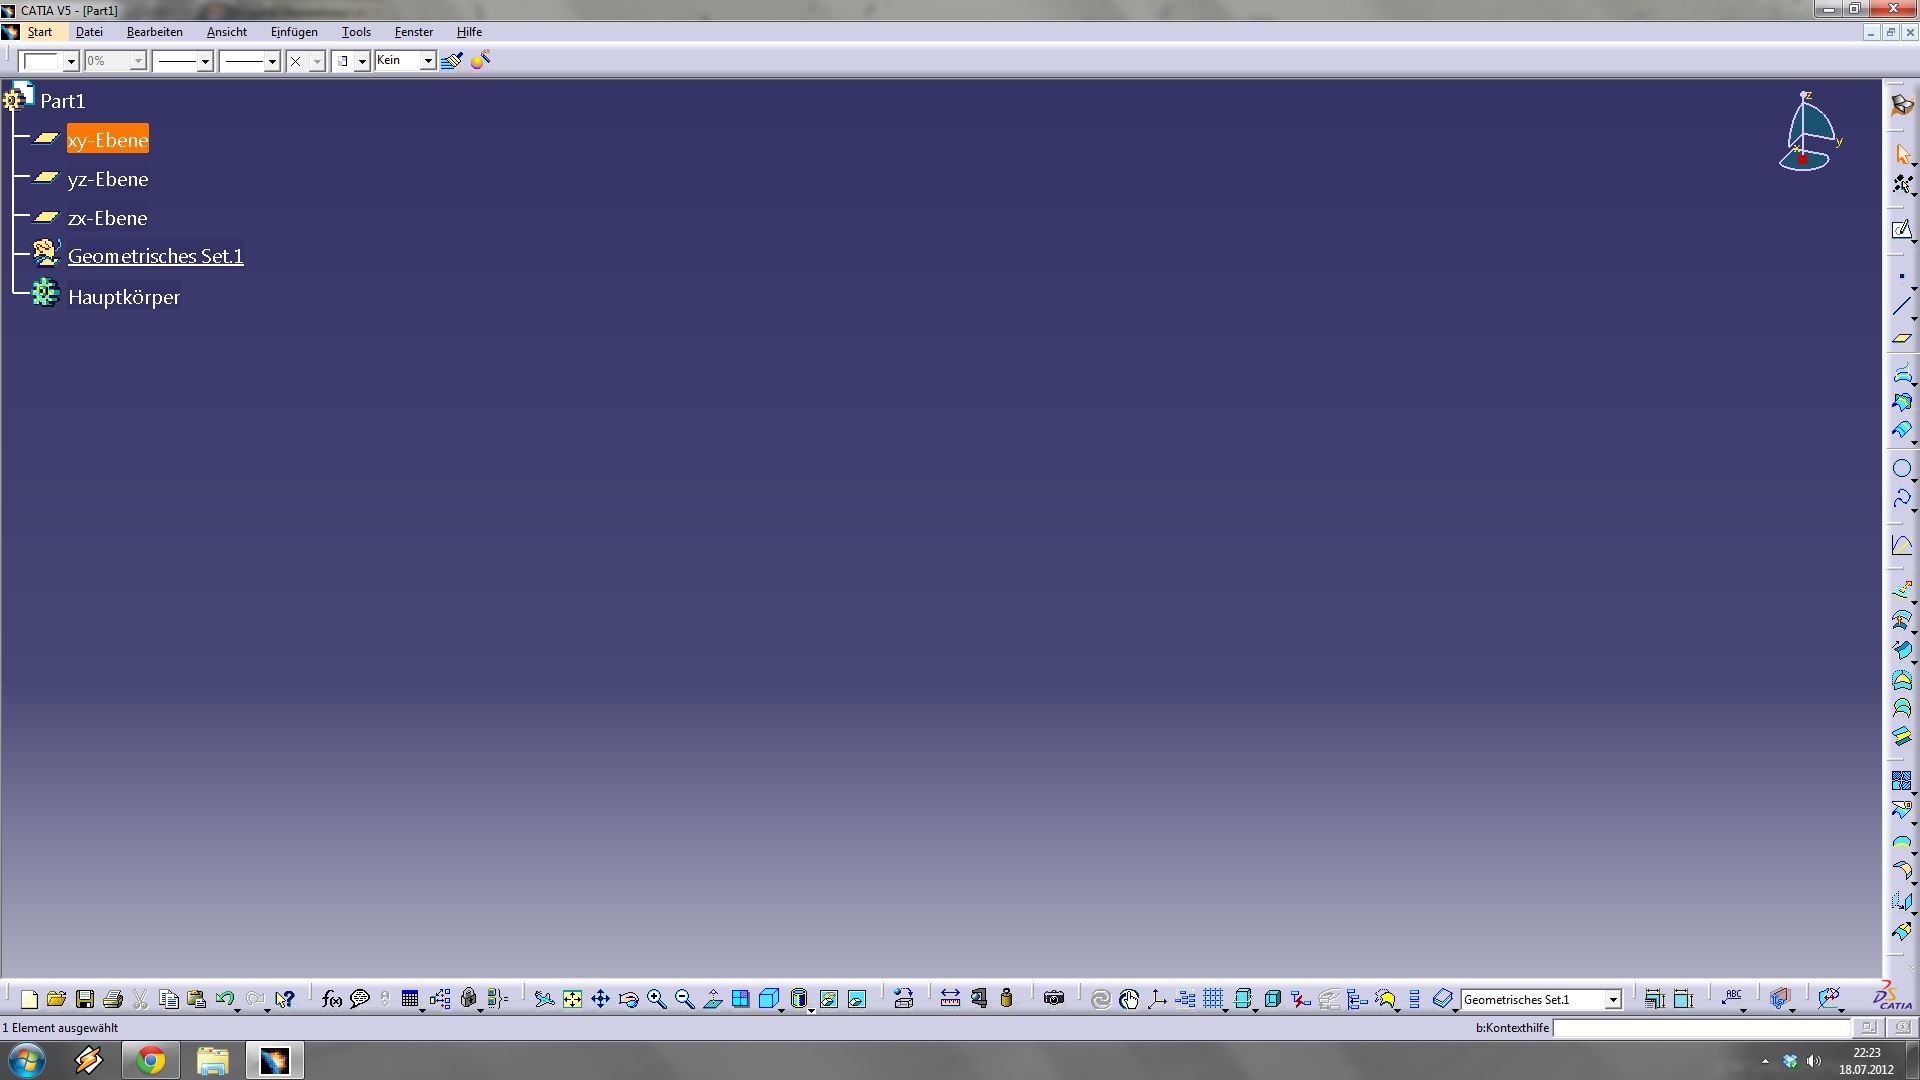Image resolution: width=1920 pixels, height=1080 pixels.
Task: Click the Measure Between icon
Action: 950,999
